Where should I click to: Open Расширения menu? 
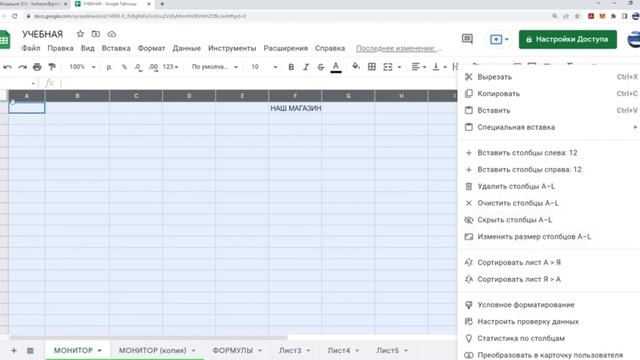tap(285, 48)
